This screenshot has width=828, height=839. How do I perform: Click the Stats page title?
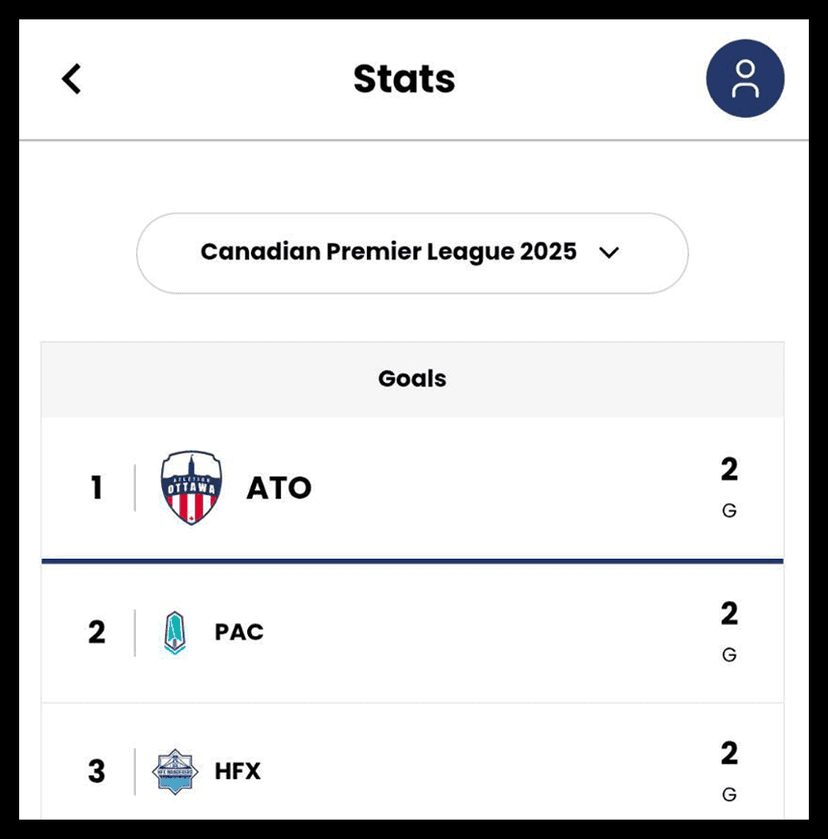(x=404, y=79)
